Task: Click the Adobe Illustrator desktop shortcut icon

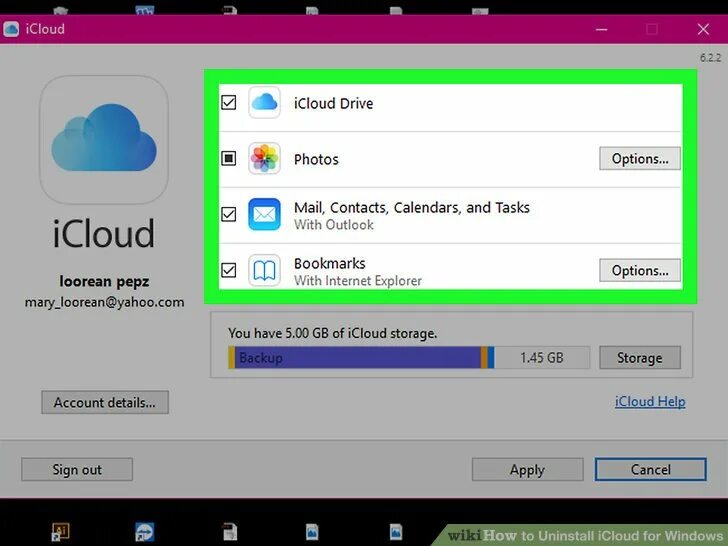Action: point(60,531)
